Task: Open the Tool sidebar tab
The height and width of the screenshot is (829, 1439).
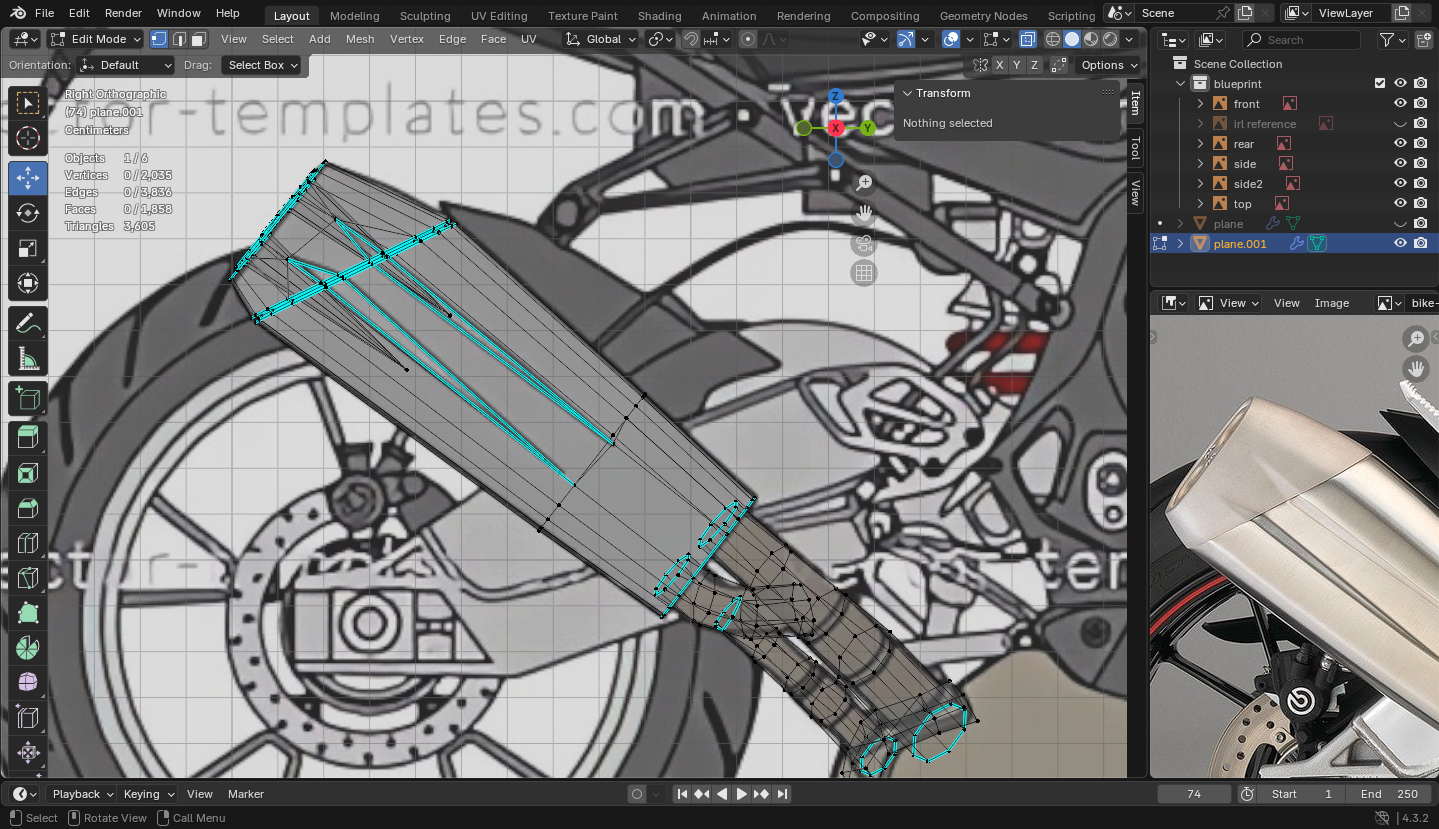Action: click(x=1135, y=149)
